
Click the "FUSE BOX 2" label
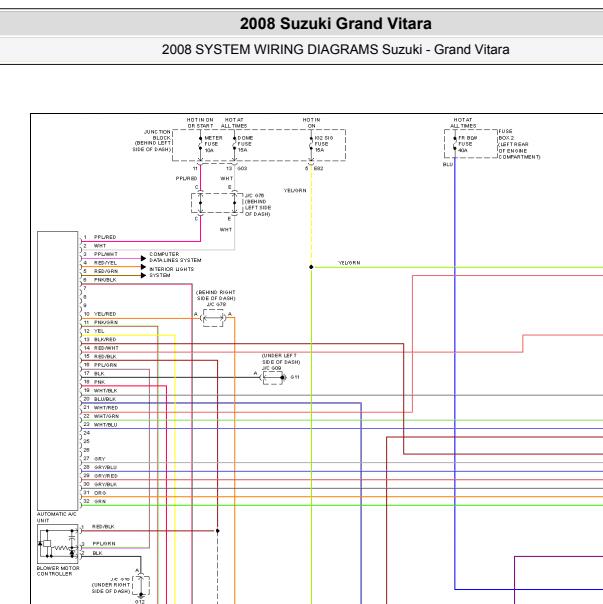(506, 134)
